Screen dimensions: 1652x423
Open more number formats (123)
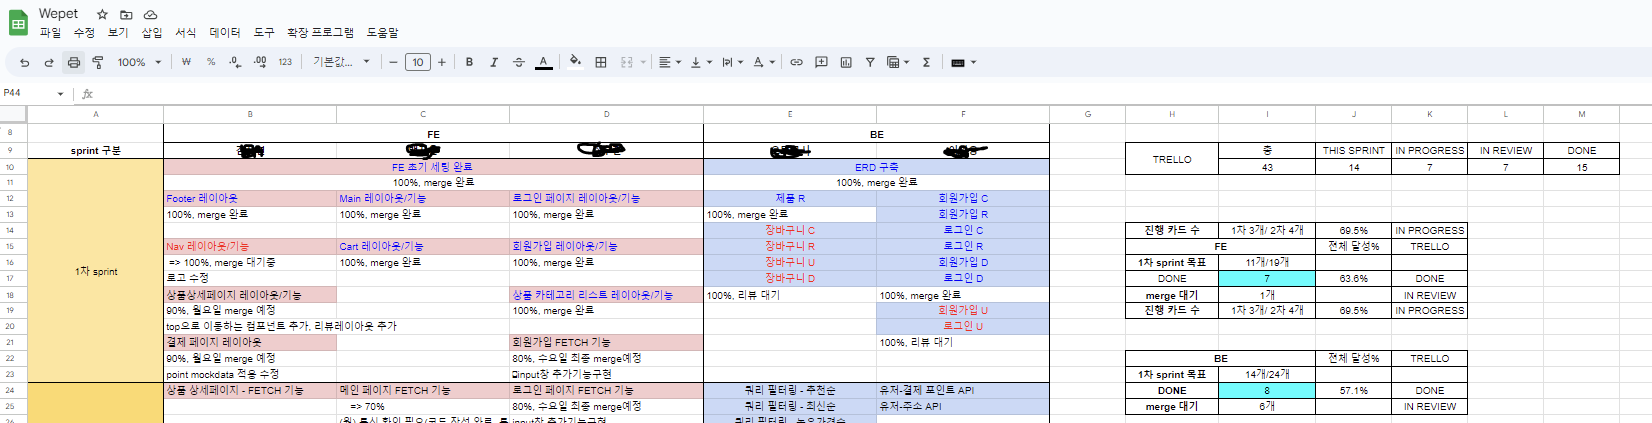coord(285,62)
